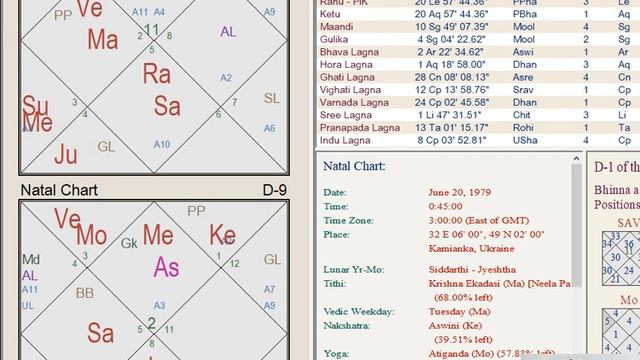The height and width of the screenshot is (360, 640).
Task: Click longitude value 1 Li 47' 31.51"
Action: pyautogui.click(x=449, y=115)
